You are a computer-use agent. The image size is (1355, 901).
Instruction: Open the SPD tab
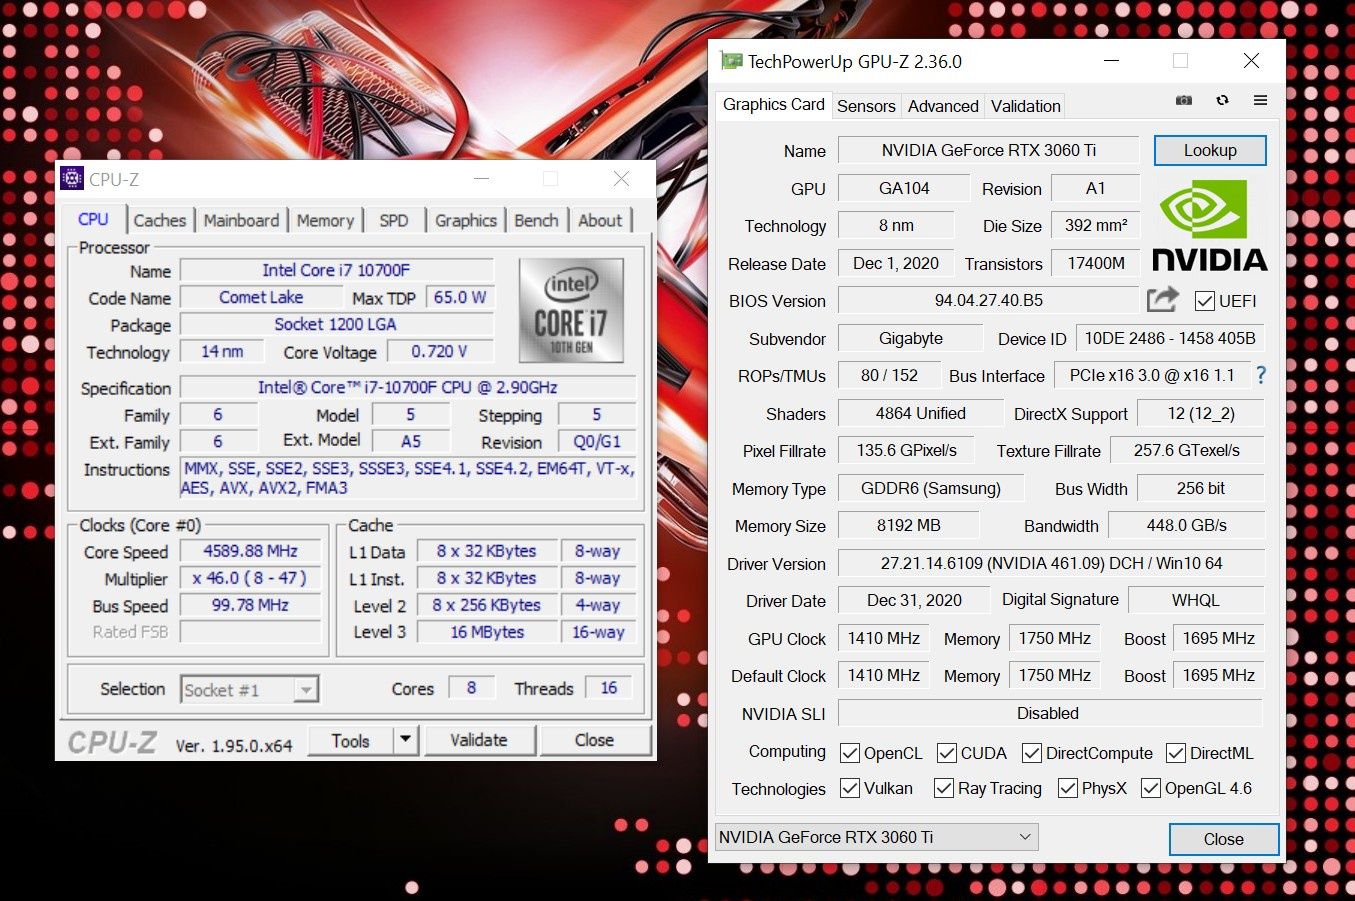point(394,221)
